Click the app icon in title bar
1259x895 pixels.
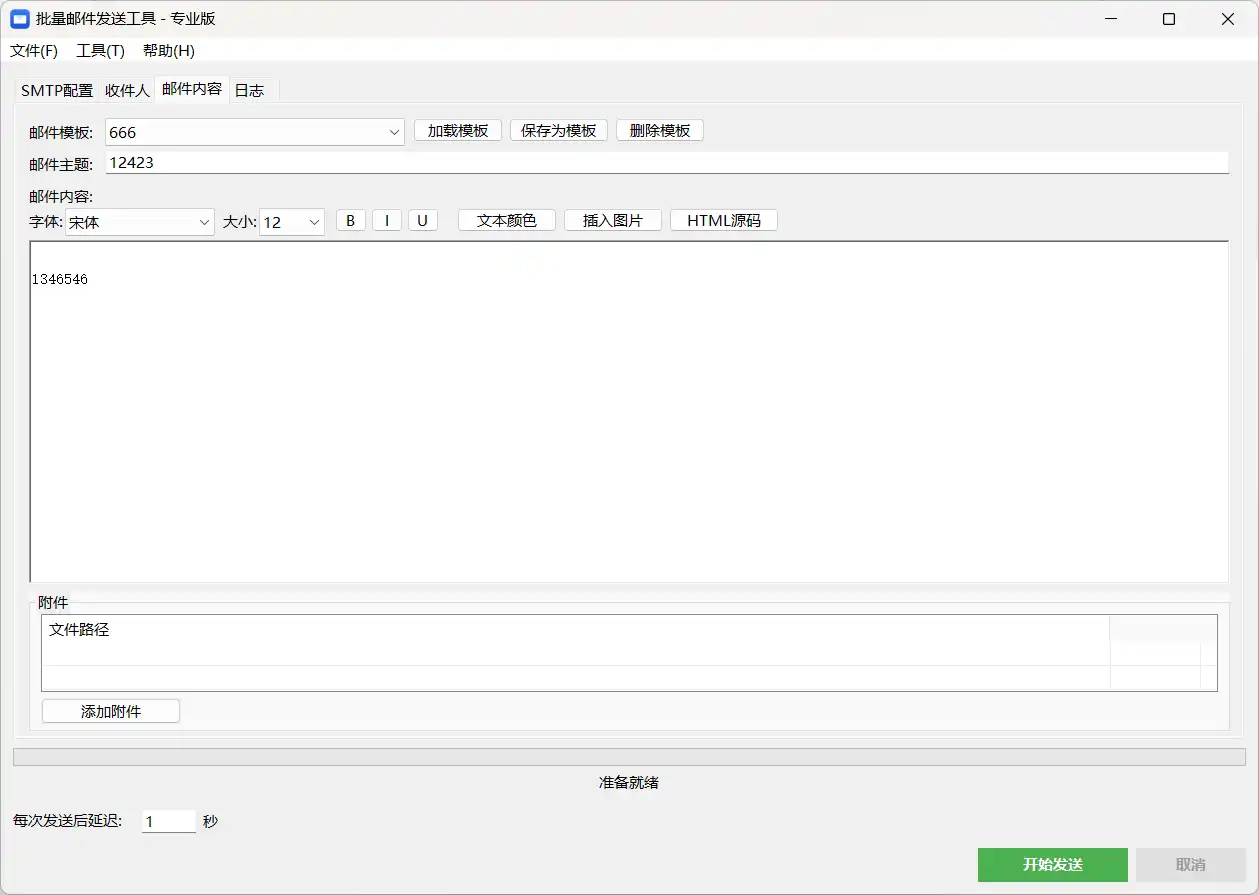[x=19, y=19]
